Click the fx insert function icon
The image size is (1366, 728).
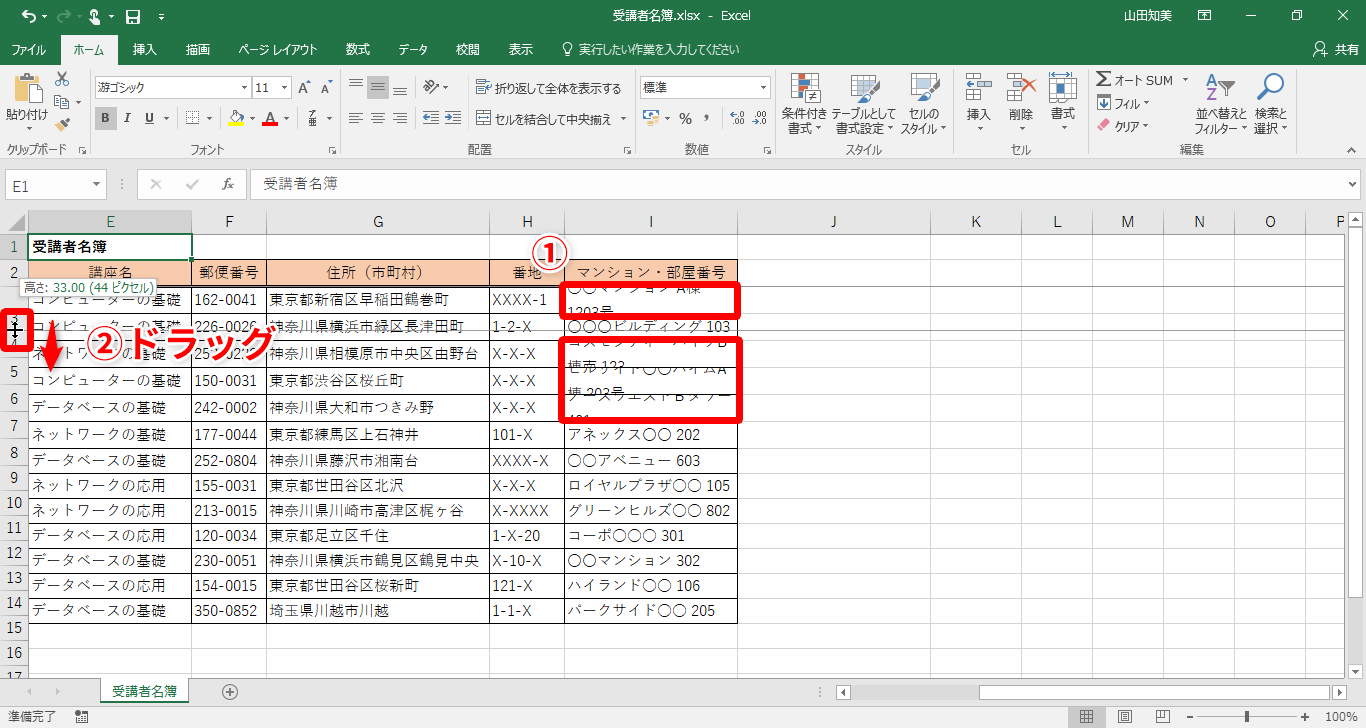click(228, 185)
